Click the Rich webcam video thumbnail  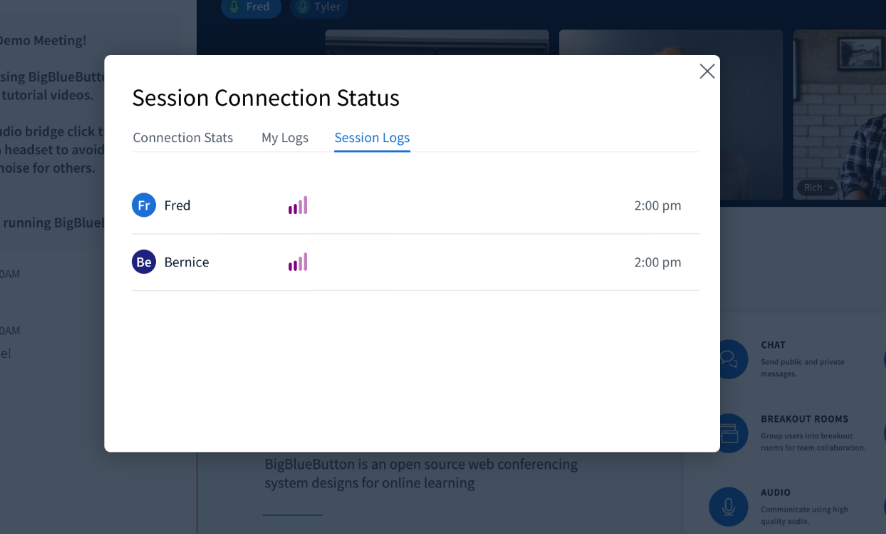coord(840,115)
